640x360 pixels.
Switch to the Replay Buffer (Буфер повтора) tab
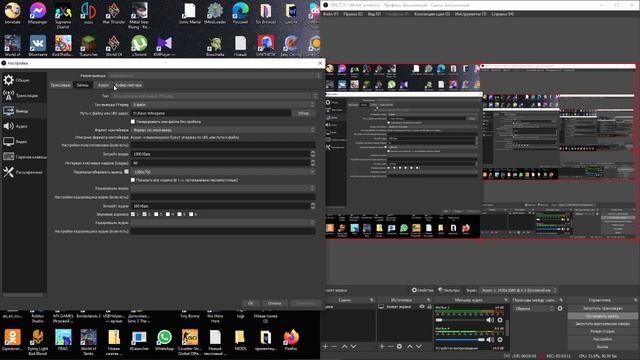(x=129, y=85)
